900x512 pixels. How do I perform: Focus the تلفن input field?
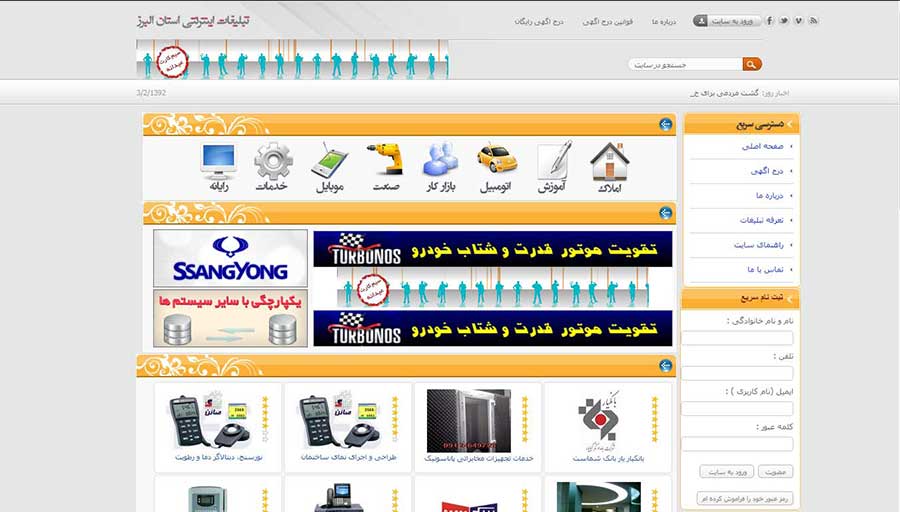pyautogui.click(x=738, y=373)
